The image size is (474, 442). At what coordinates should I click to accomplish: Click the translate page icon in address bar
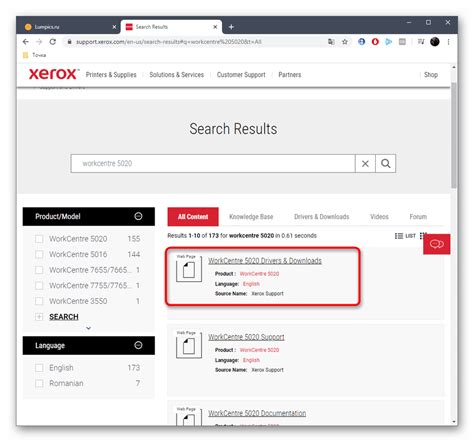(331, 42)
